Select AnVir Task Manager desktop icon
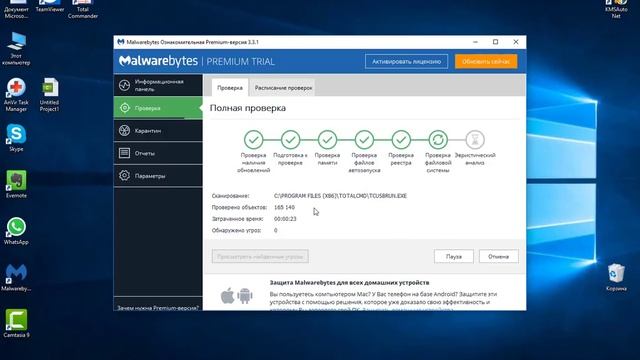 [16, 95]
